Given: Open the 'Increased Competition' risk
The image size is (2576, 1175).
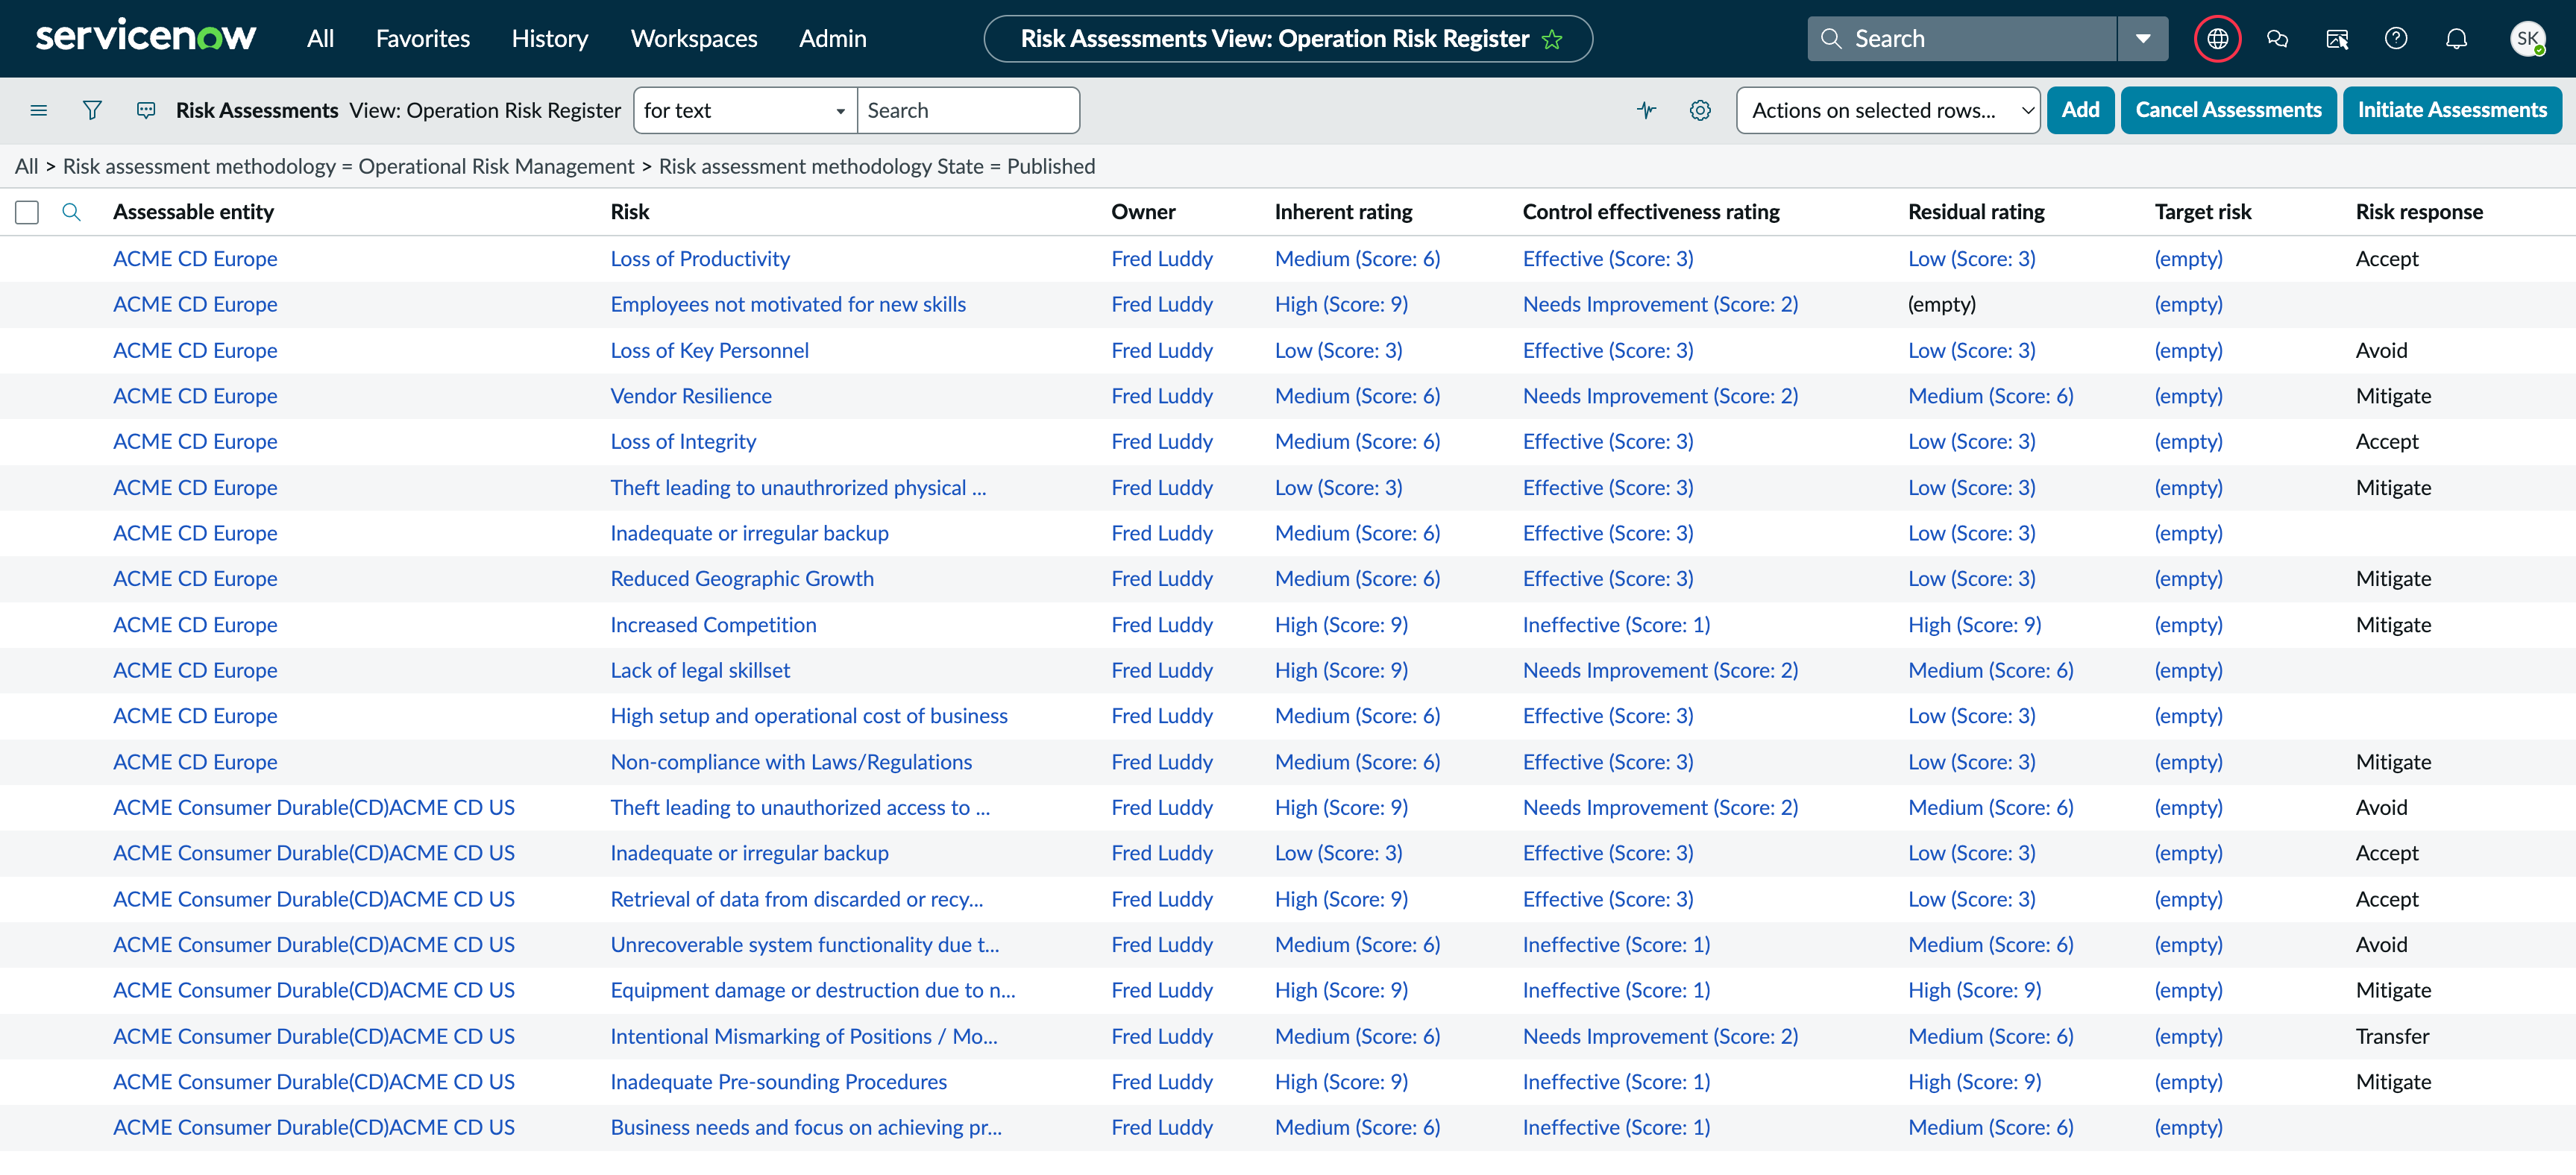Looking at the screenshot, I should (x=713, y=624).
